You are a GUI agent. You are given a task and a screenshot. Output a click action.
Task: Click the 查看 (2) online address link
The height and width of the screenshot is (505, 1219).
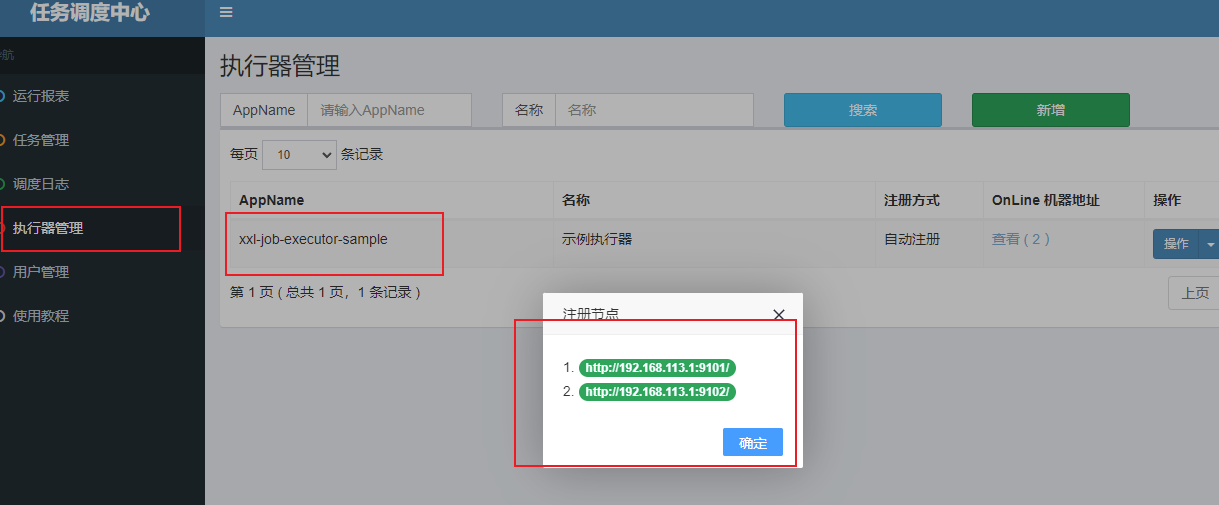click(x=1020, y=240)
